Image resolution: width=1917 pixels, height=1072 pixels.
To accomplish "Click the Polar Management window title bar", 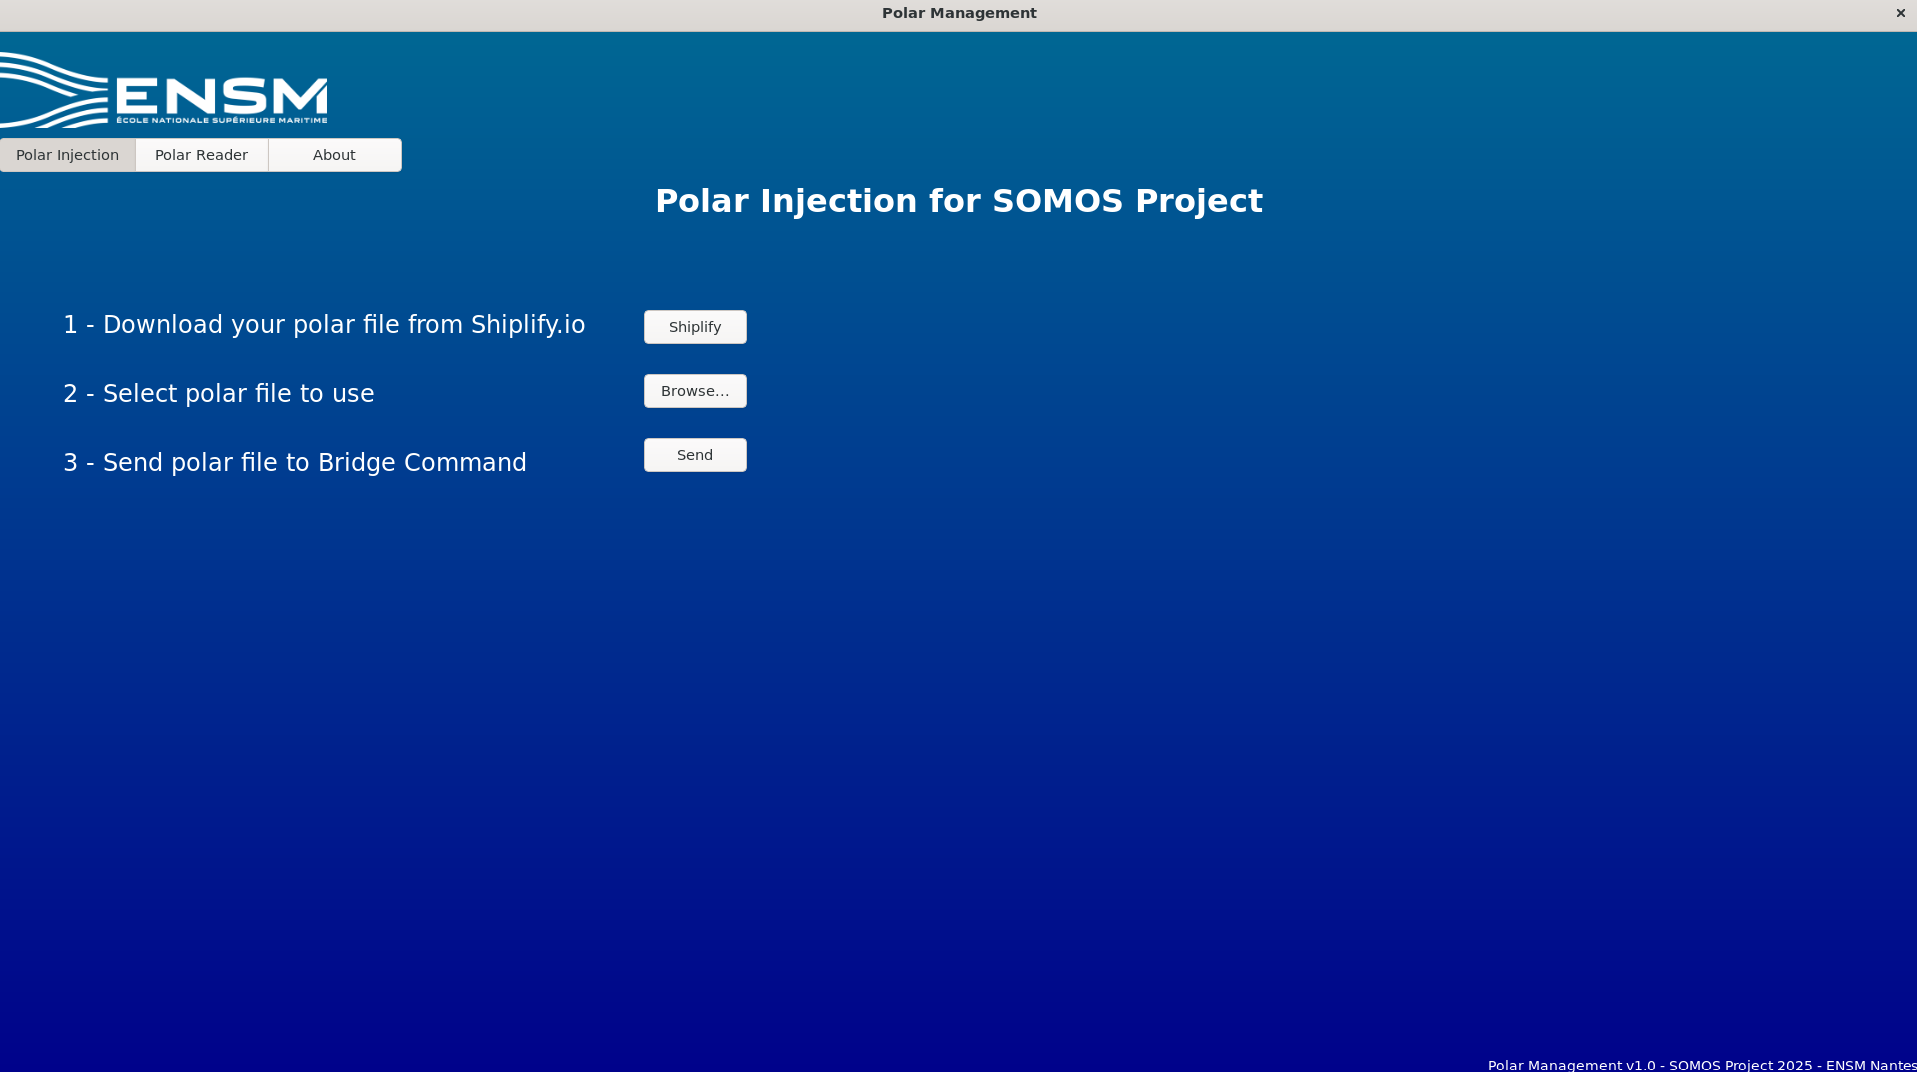I will [x=958, y=13].
